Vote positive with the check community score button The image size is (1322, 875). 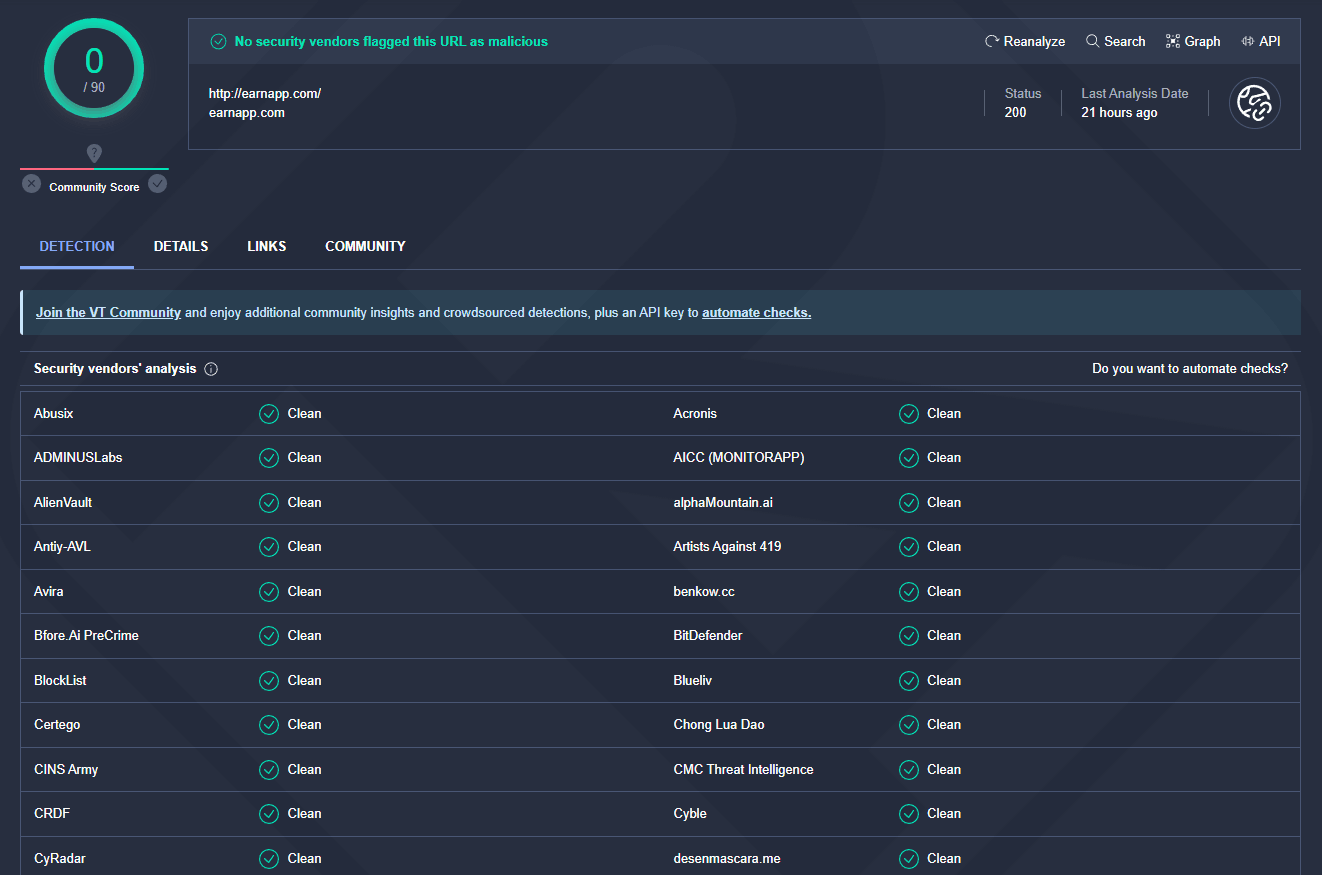(157, 184)
